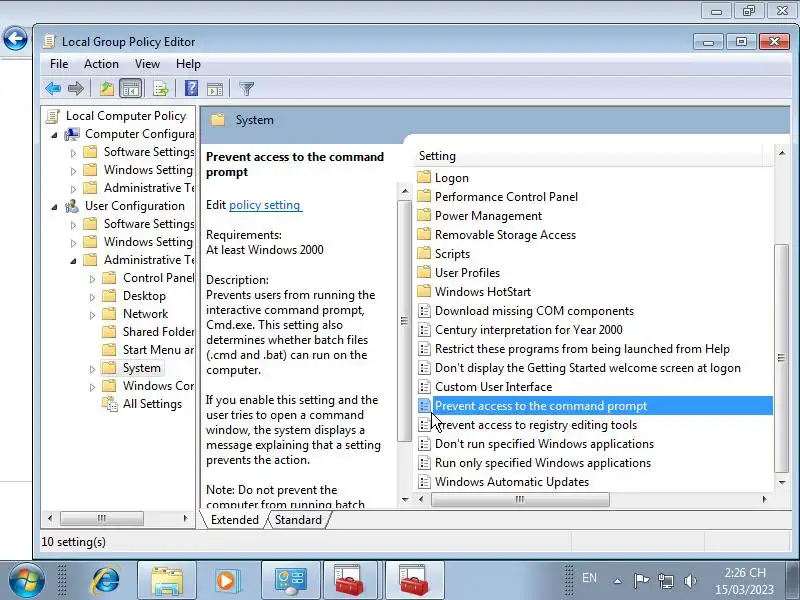Expand Windows Settings under Computer Configuration

click(x=73, y=171)
